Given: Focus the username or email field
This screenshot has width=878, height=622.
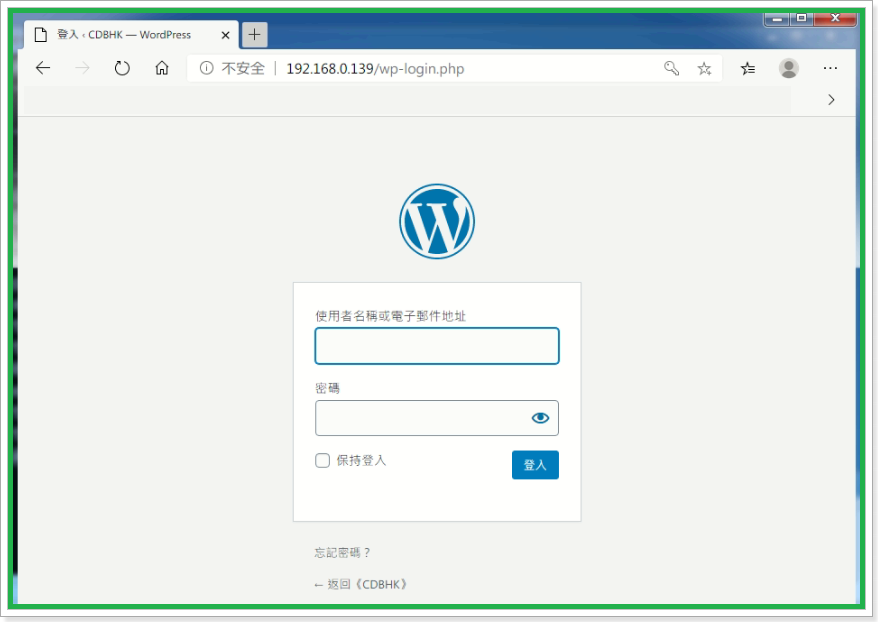Looking at the screenshot, I should pyautogui.click(x=437, y=346).
